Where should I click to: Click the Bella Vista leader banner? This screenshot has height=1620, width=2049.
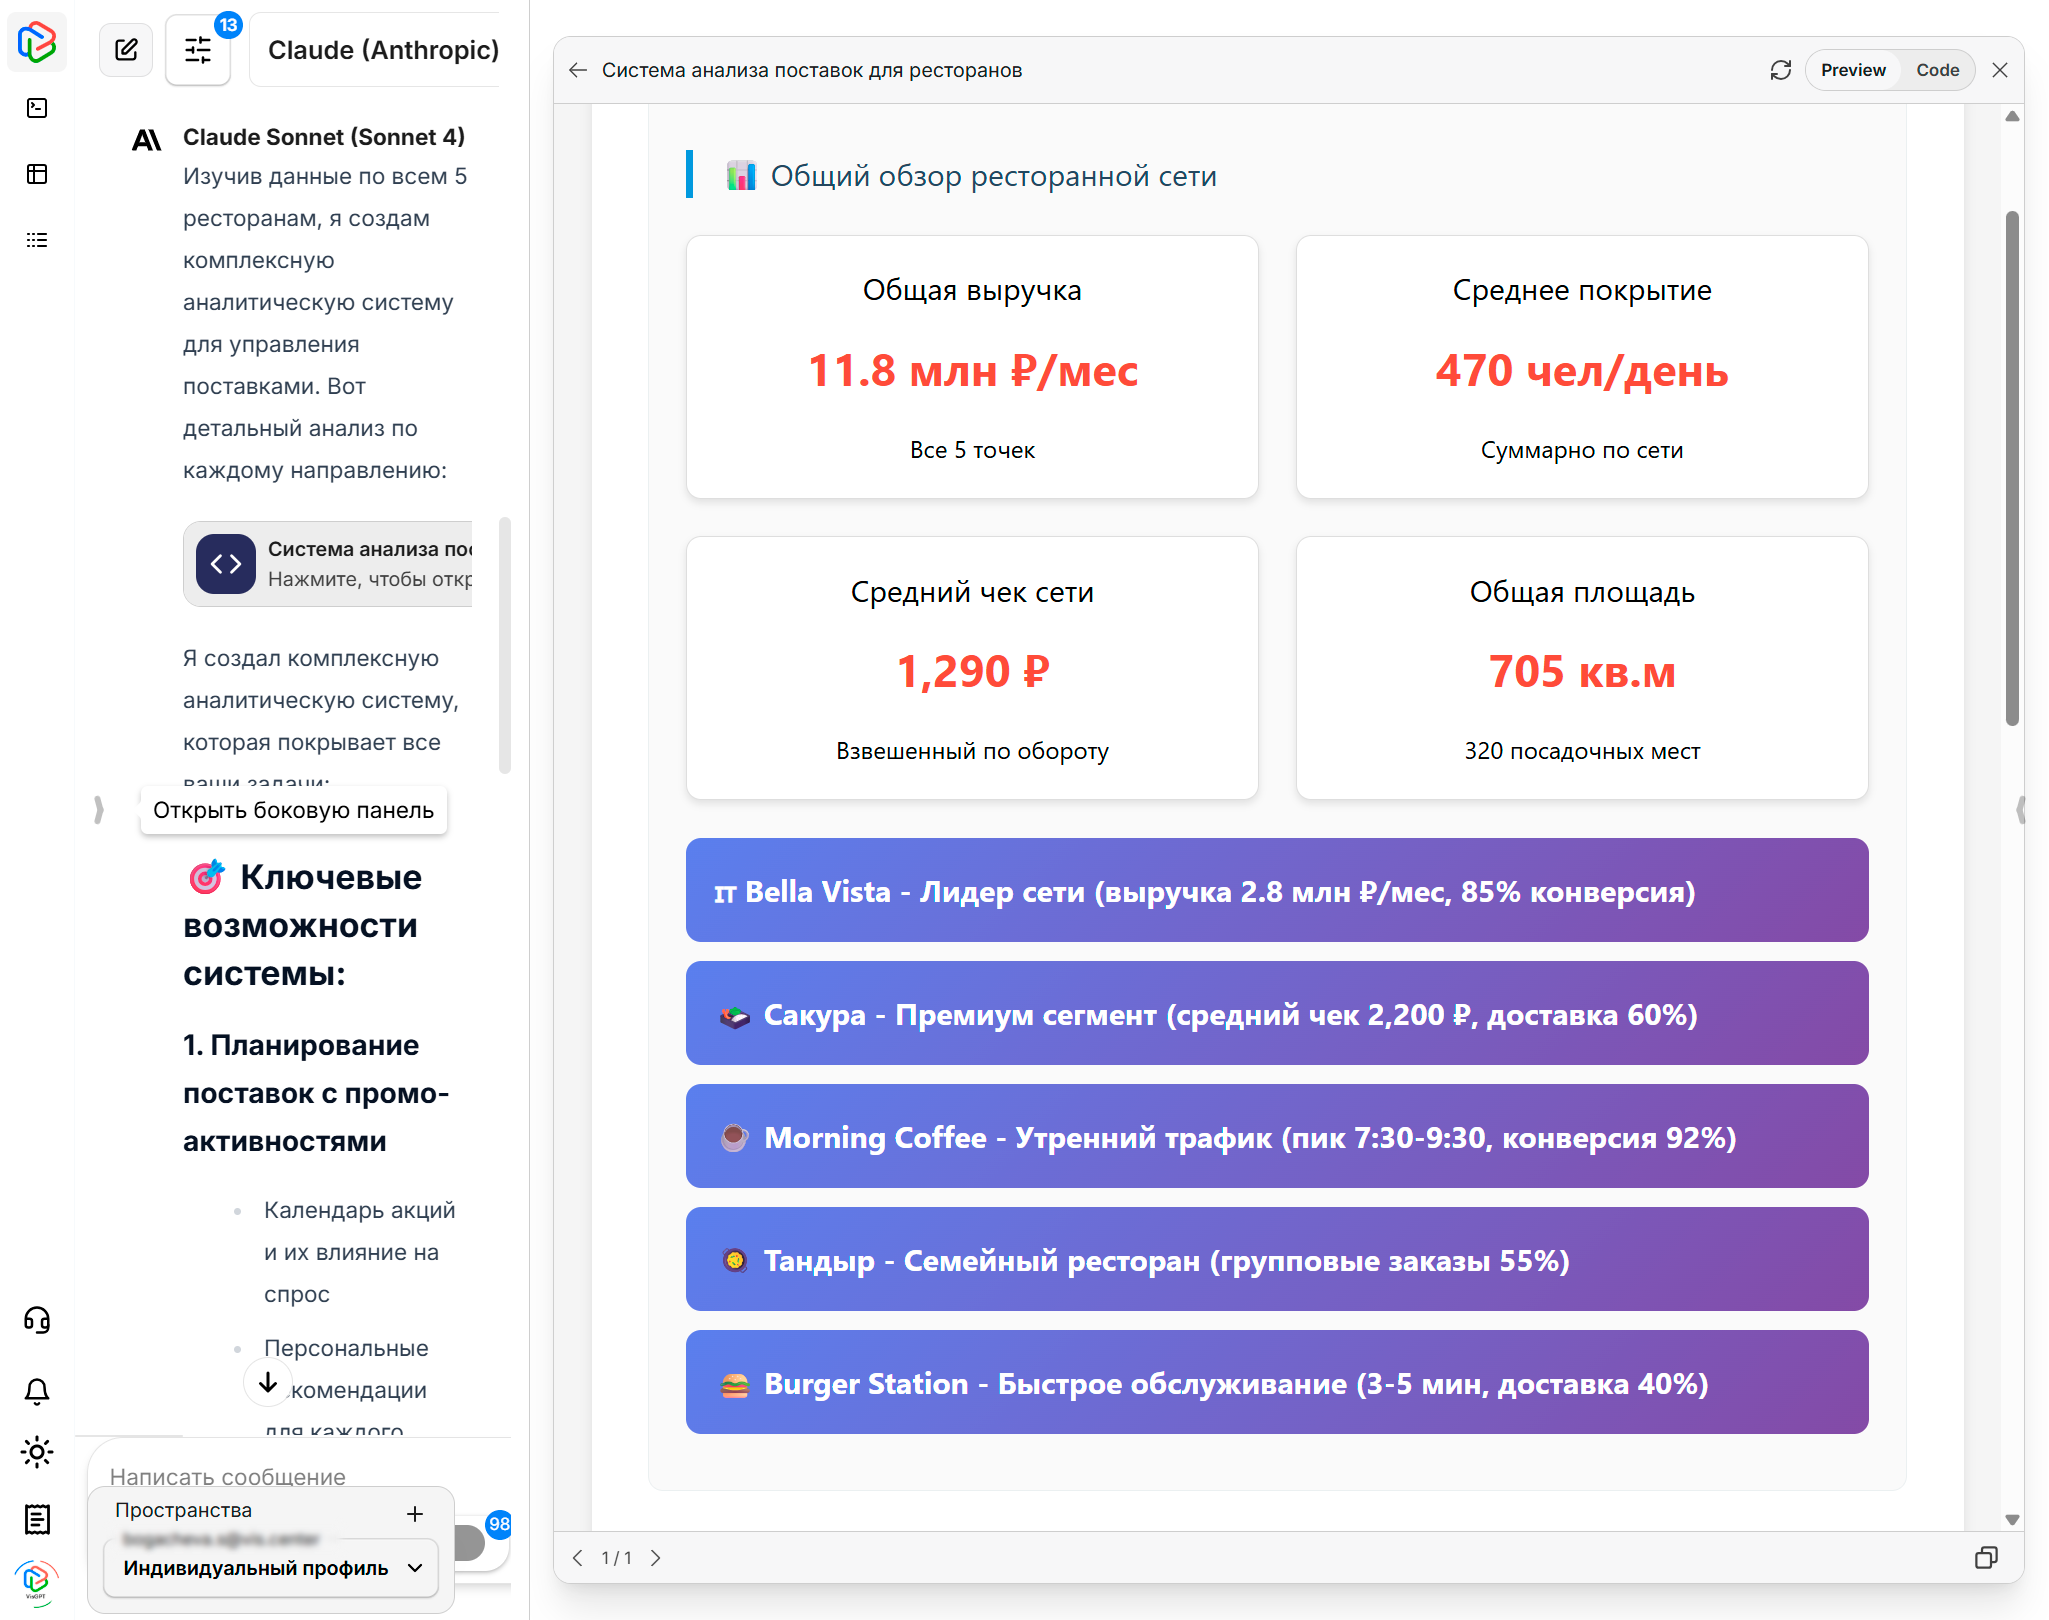tap(1277, 890)
